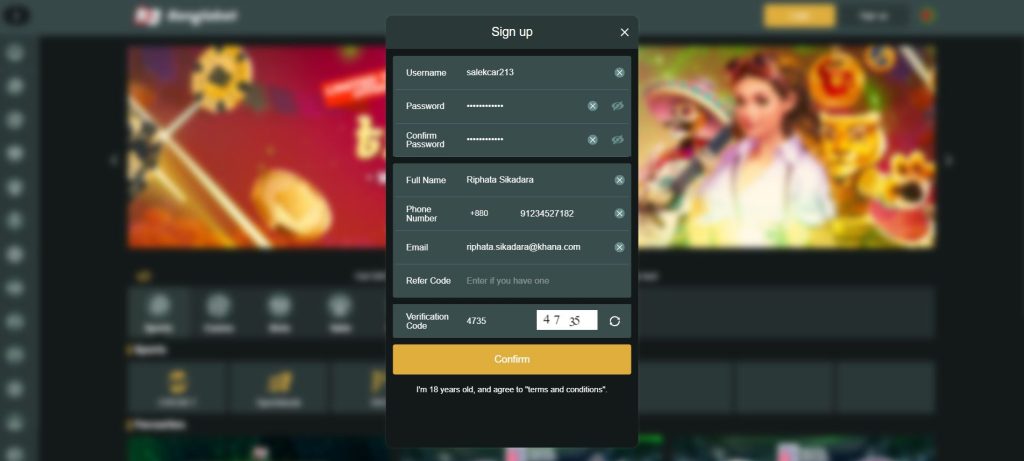Clear the Username field with its X icon
This screenshot has height=461, width=1024.
[x=619, y=72]
